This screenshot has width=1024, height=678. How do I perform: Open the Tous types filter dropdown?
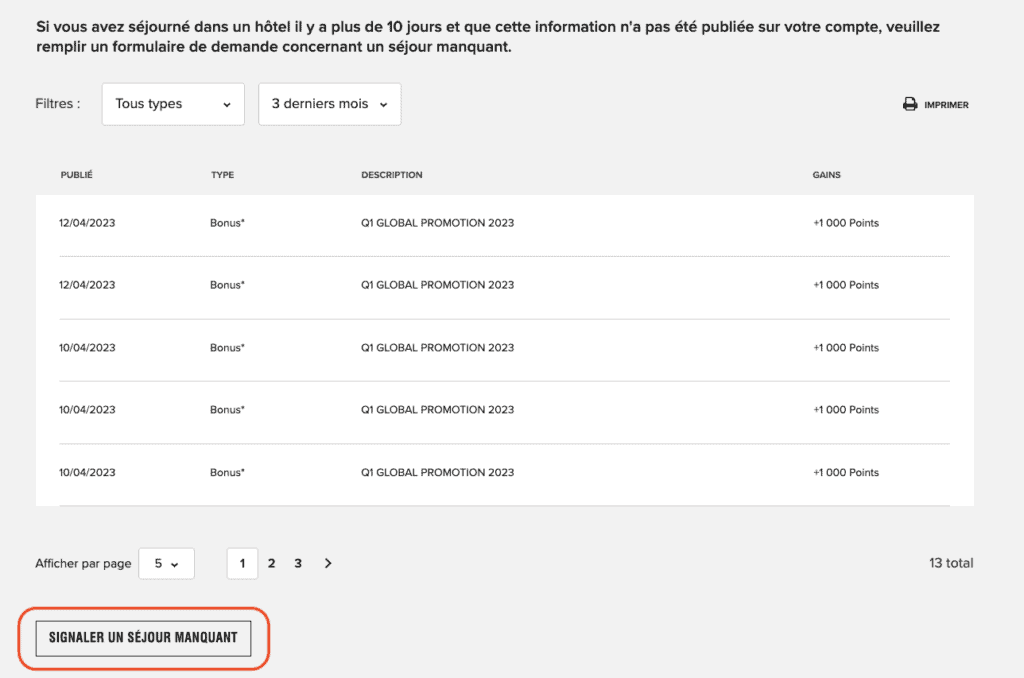[172, 104]
